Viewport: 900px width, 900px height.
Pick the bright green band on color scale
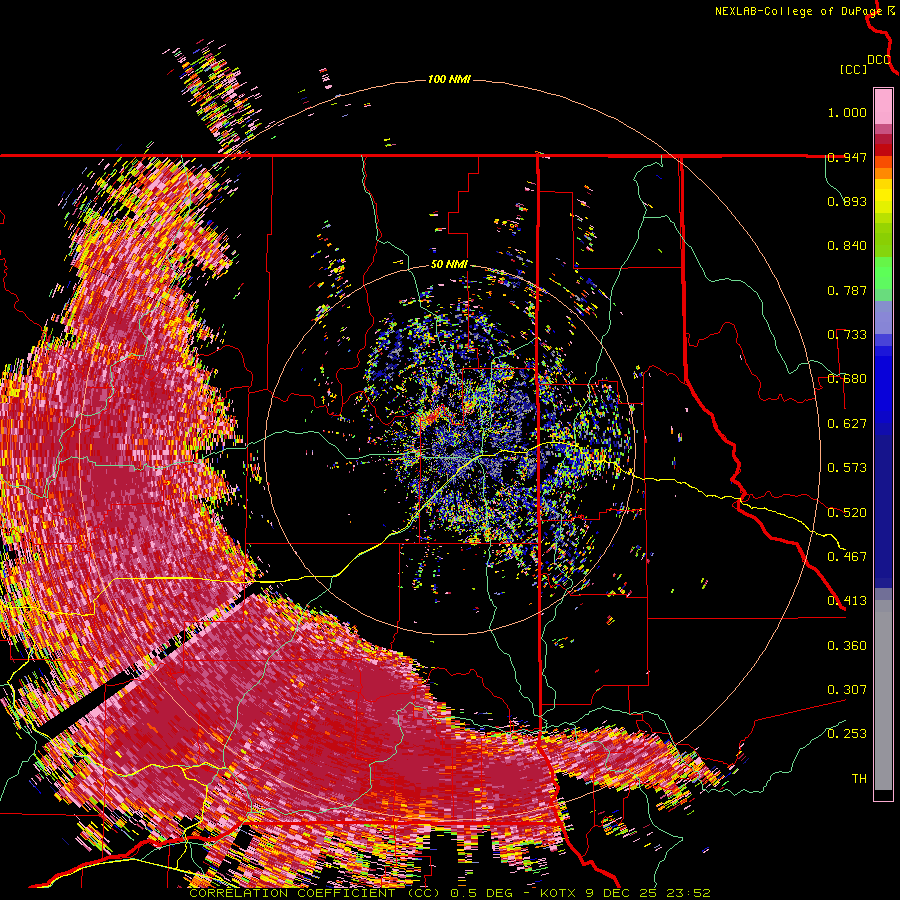[883, 273]
